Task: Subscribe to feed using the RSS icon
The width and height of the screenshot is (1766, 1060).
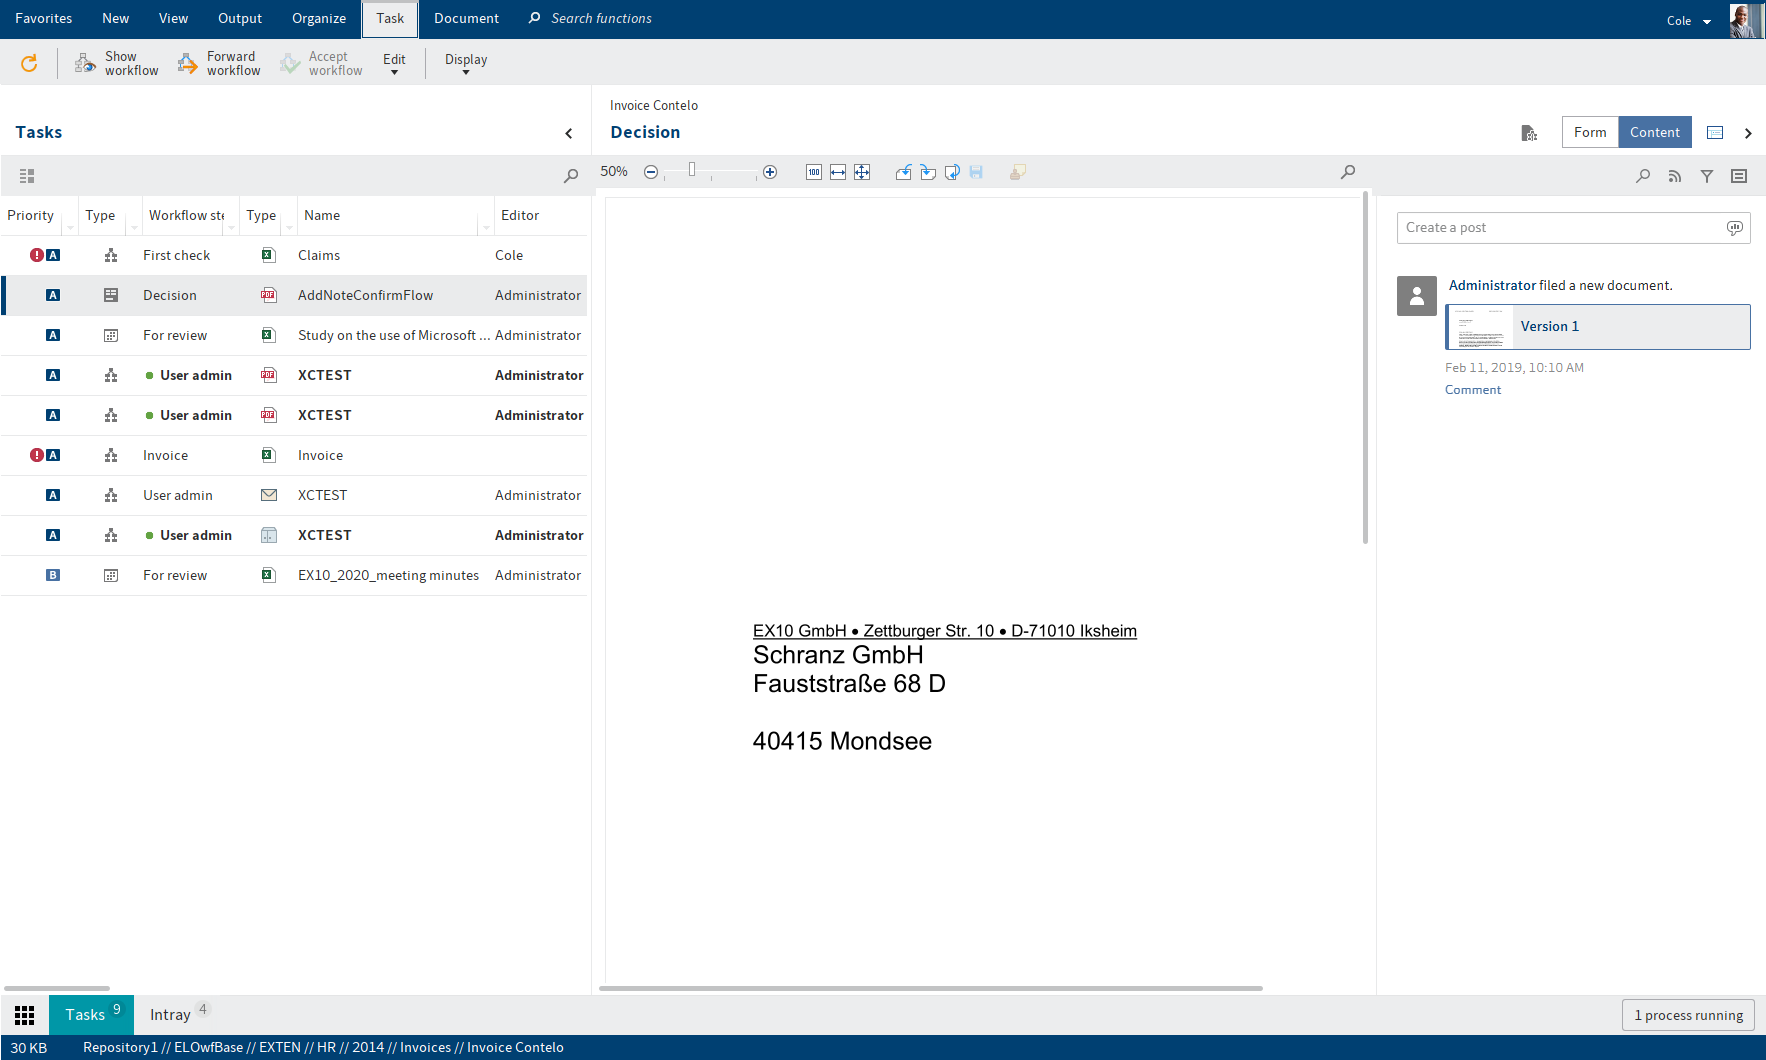Action: [x=1675, y=176]
